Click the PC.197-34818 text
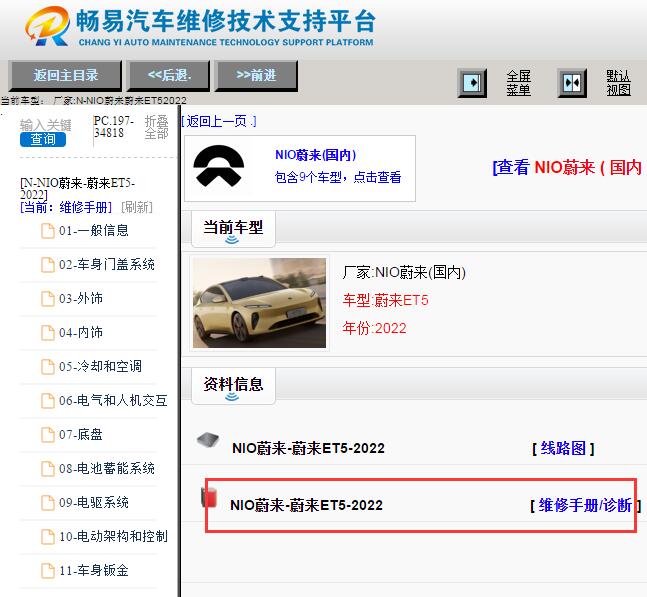Screen dimensions: 647x597 click(x=114, y=127)
